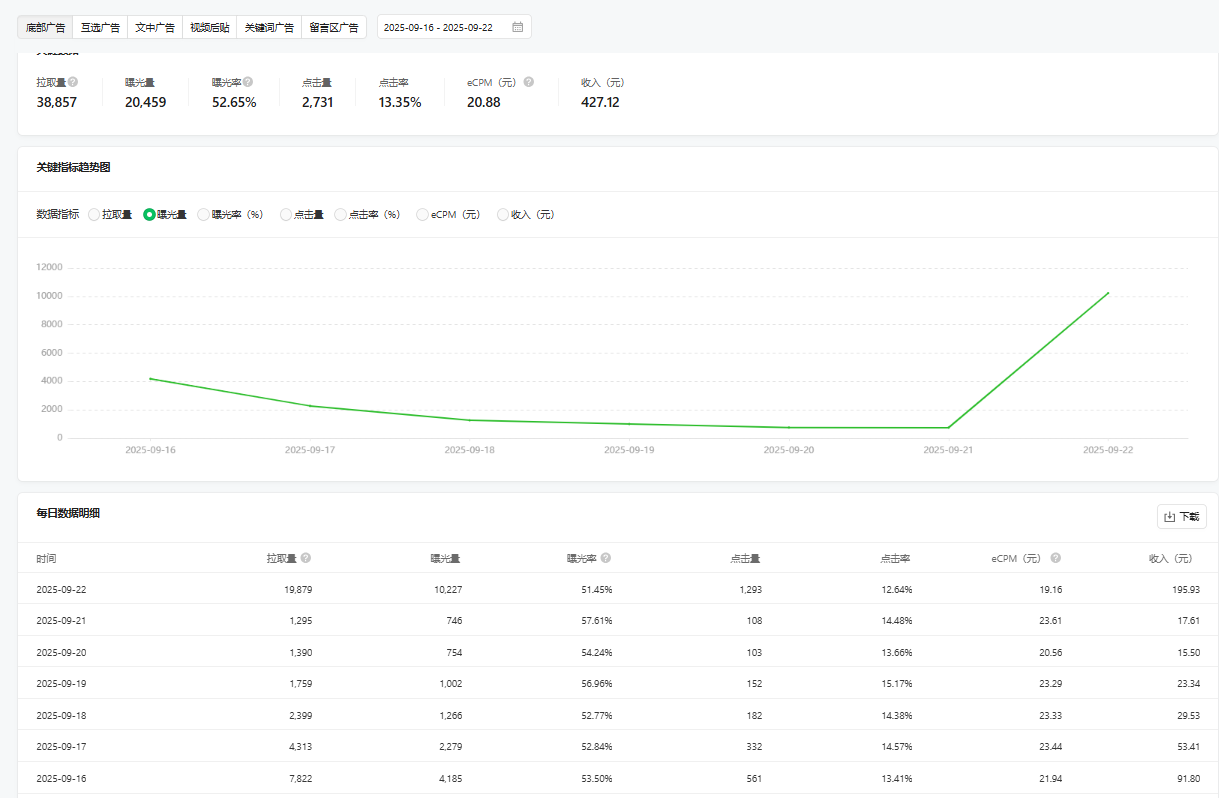
Task: Click summary 收入 value 427.12
Action: click(600, 102)
